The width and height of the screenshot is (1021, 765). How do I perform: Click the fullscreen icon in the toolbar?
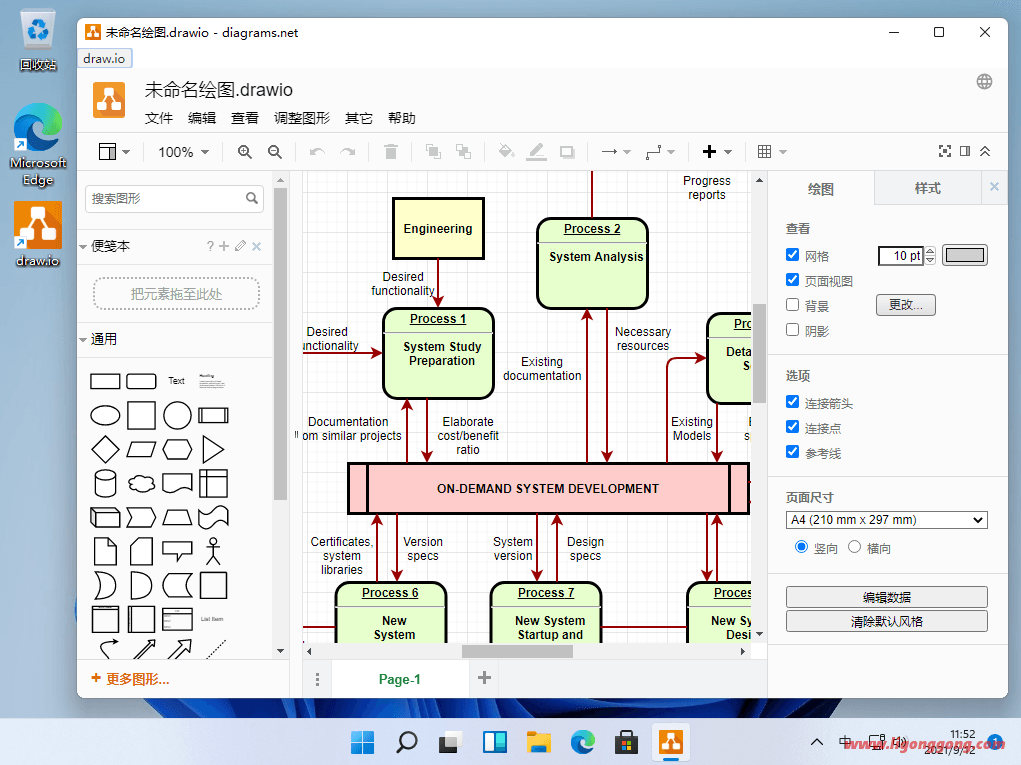(945, 151)
